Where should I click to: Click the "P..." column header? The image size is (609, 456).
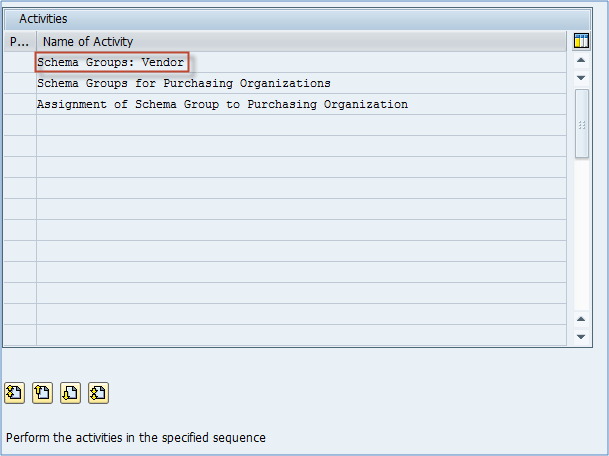(x=20, y=42)
